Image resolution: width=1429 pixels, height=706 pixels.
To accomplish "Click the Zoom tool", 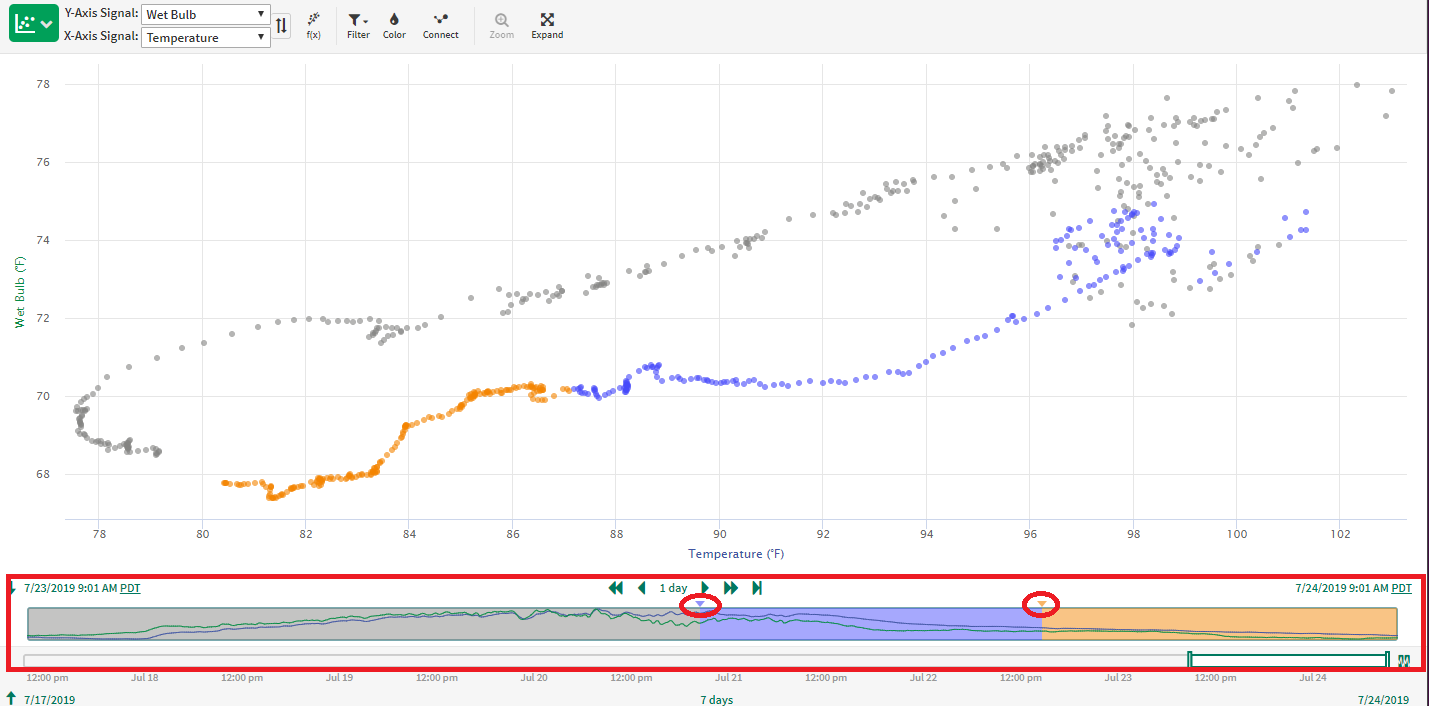I will pyautogui.click(x=501, y=25).
